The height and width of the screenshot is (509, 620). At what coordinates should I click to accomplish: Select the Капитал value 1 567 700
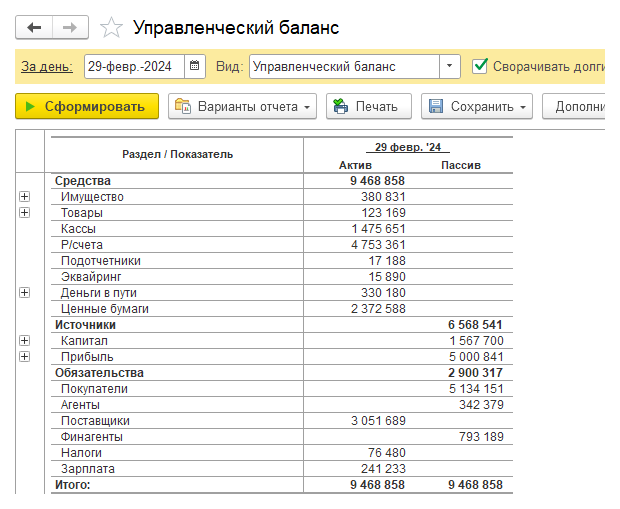pyautogui.click(x=476, y=341)
